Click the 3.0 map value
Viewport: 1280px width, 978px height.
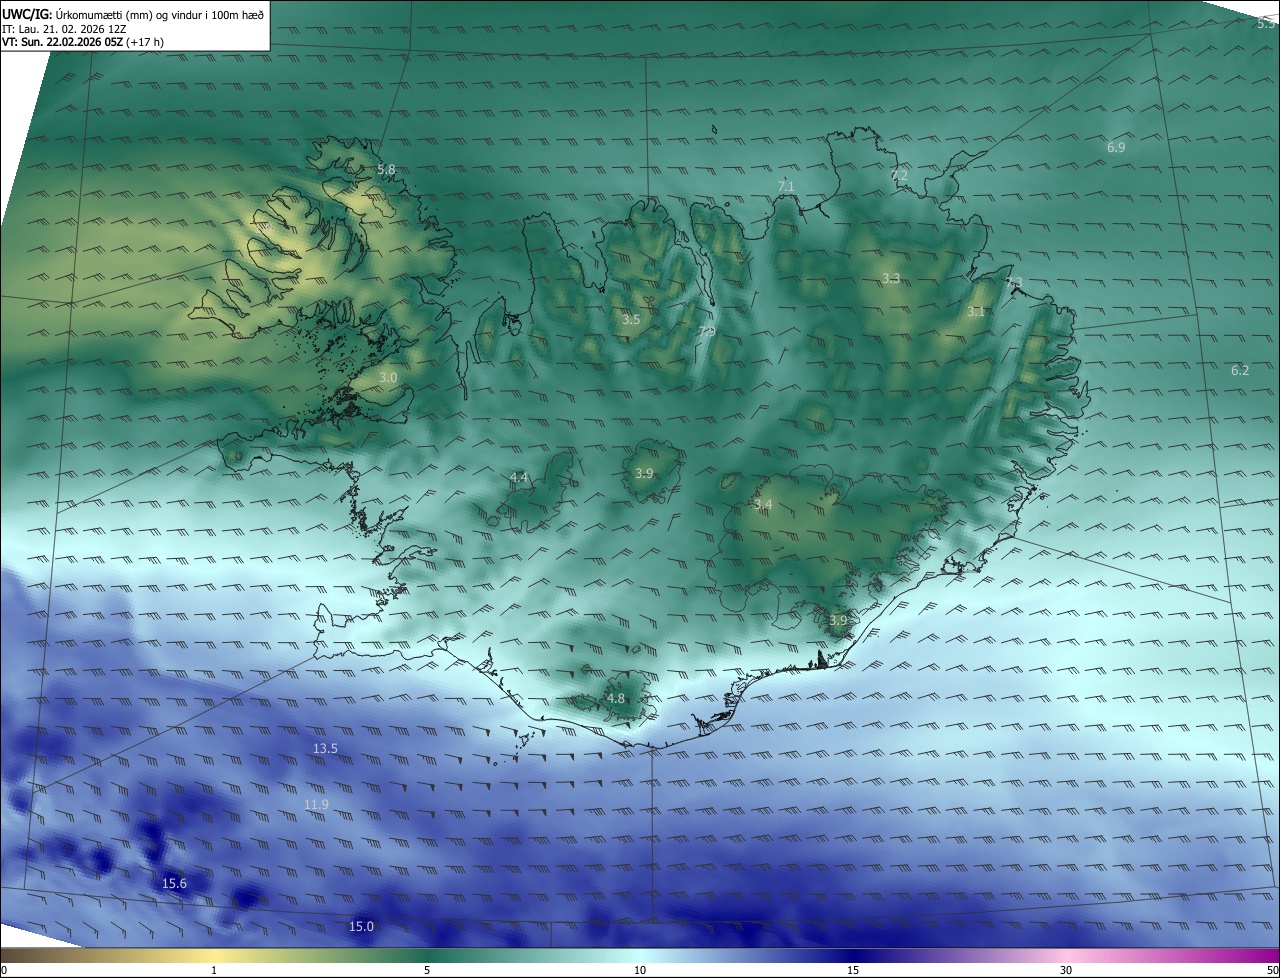click(388, 377)
